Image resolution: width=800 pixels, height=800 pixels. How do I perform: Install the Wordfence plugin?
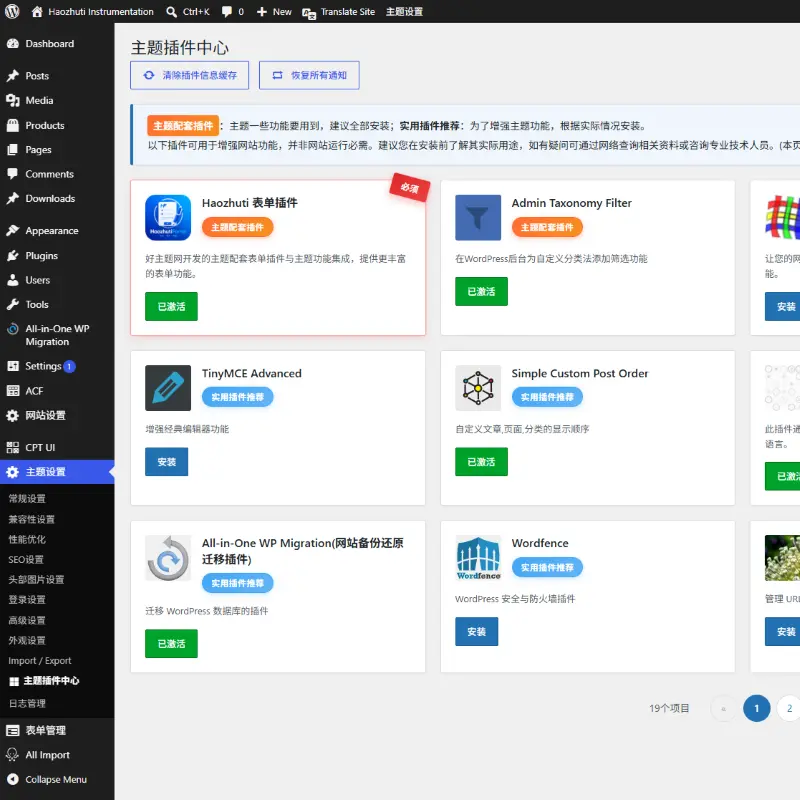tap(477, 632)
